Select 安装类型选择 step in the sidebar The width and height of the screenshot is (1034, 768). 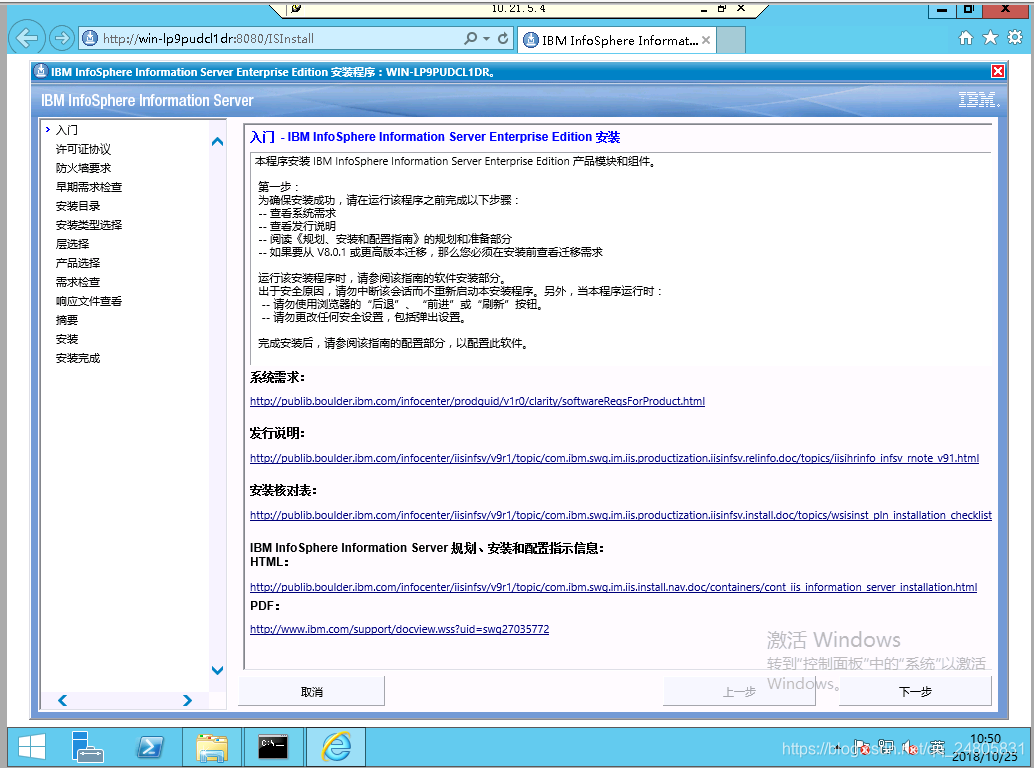coord(89,225)
